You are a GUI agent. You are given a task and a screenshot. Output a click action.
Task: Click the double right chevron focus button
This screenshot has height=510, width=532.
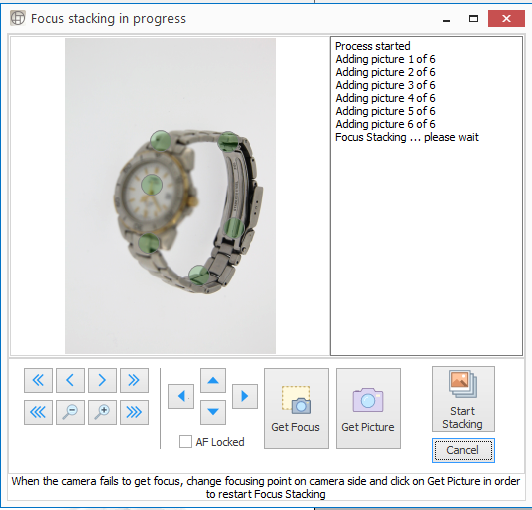134,380
